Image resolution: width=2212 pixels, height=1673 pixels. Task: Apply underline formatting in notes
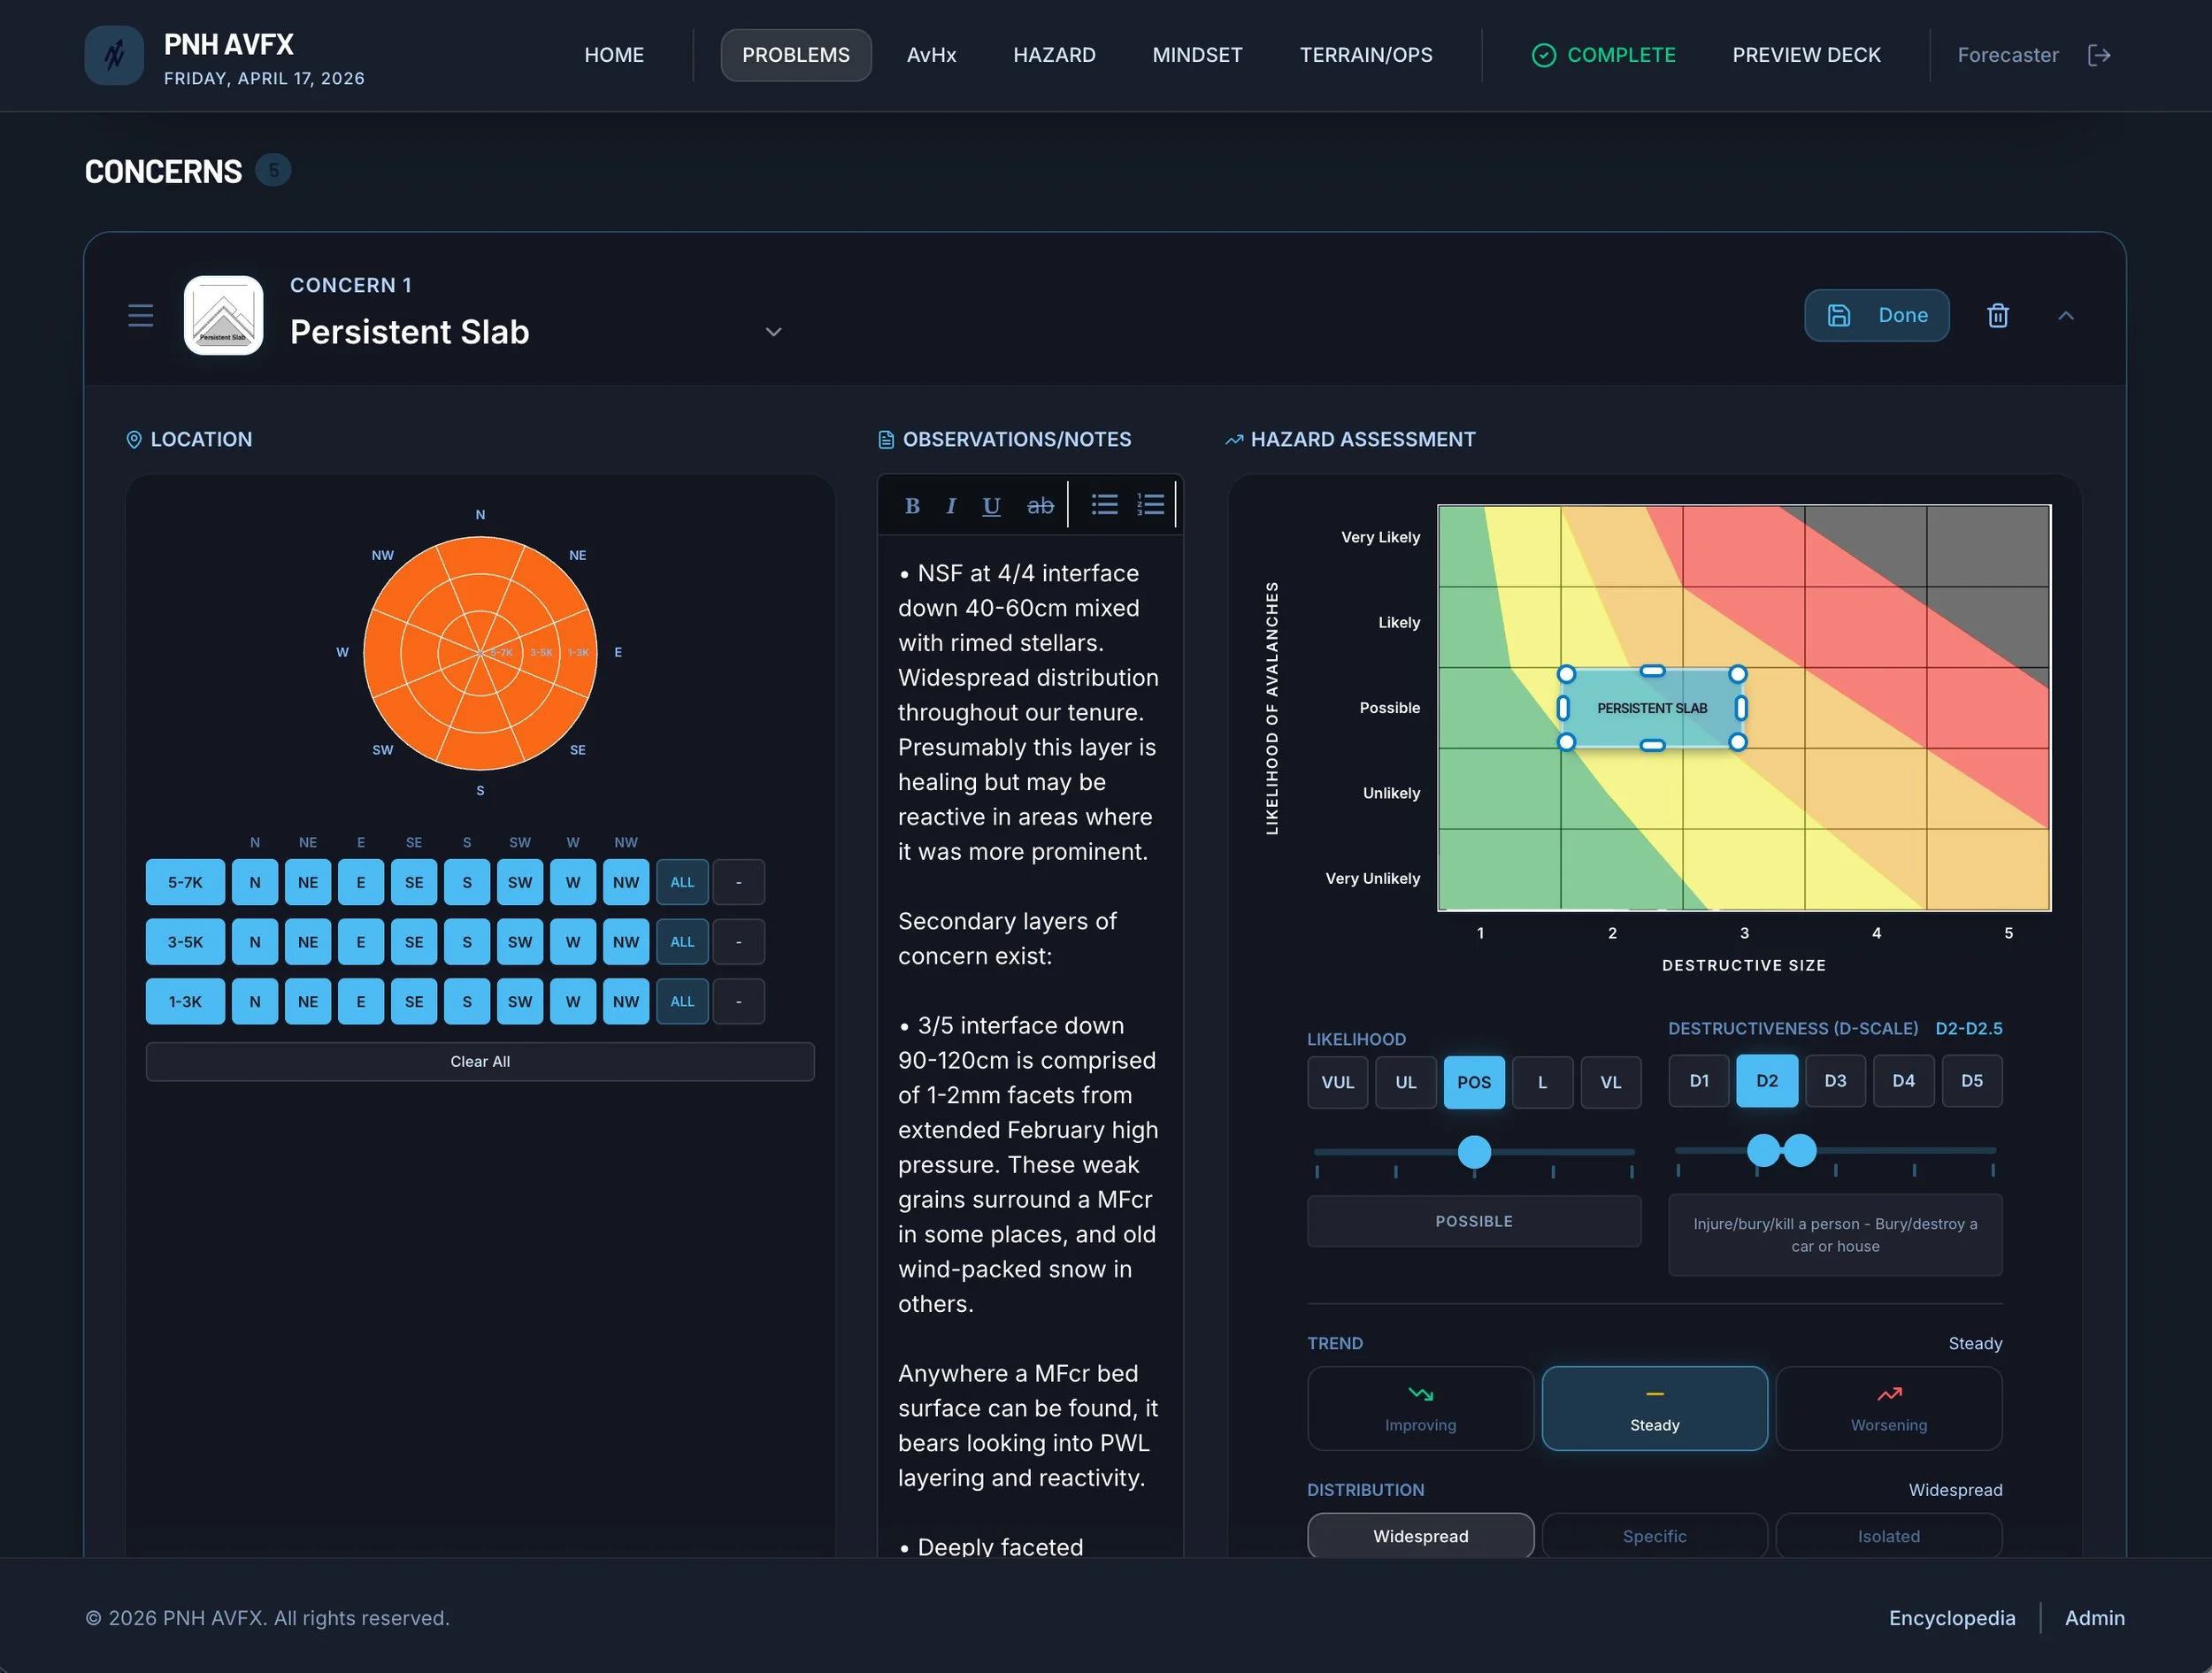coord(991,506)
